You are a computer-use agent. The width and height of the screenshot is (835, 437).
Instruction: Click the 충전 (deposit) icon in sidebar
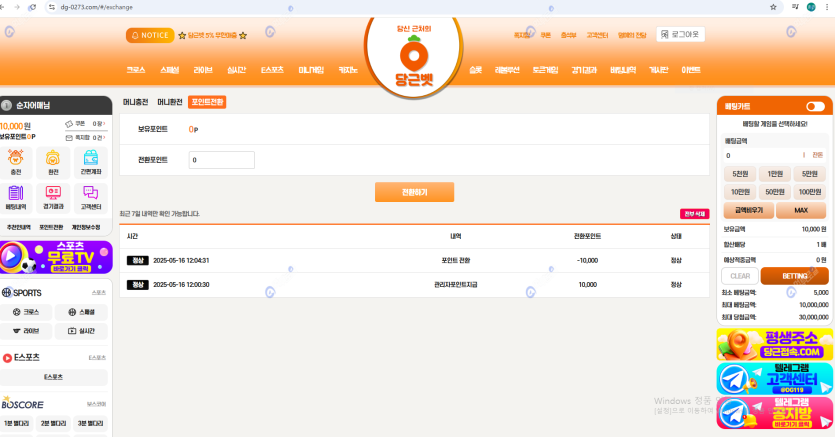click(16, 162)
